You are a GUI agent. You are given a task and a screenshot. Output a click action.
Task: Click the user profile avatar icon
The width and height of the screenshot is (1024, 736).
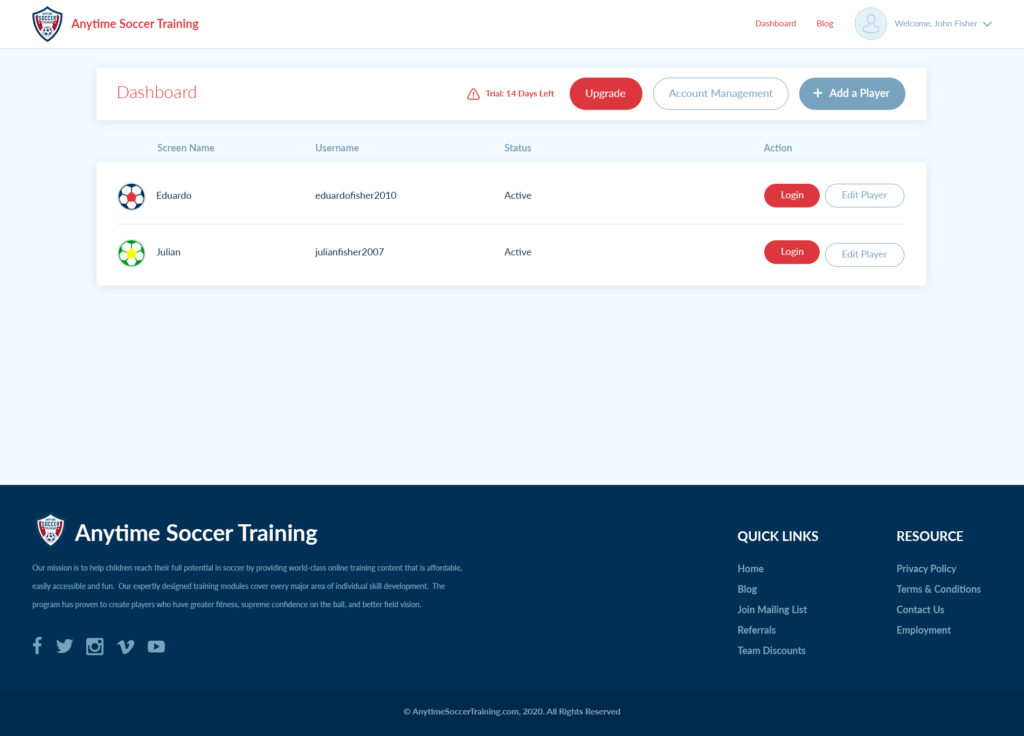[x=870, y=24]
